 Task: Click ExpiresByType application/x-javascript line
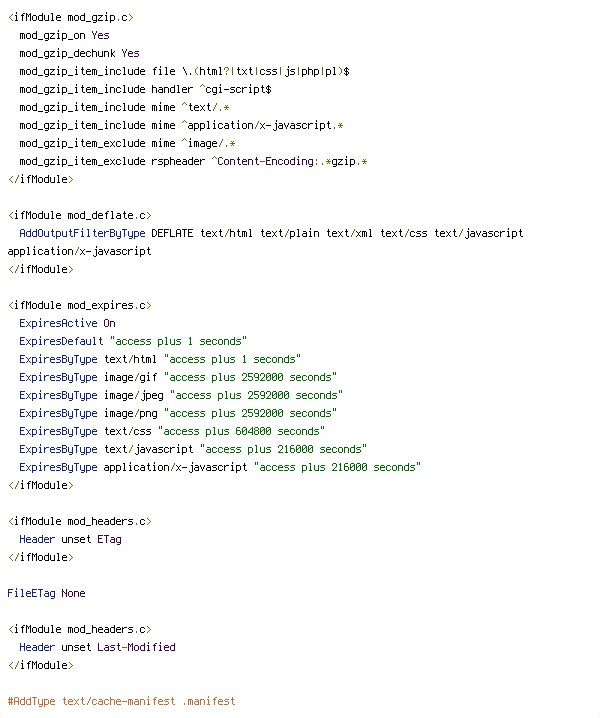coord(220,467)
